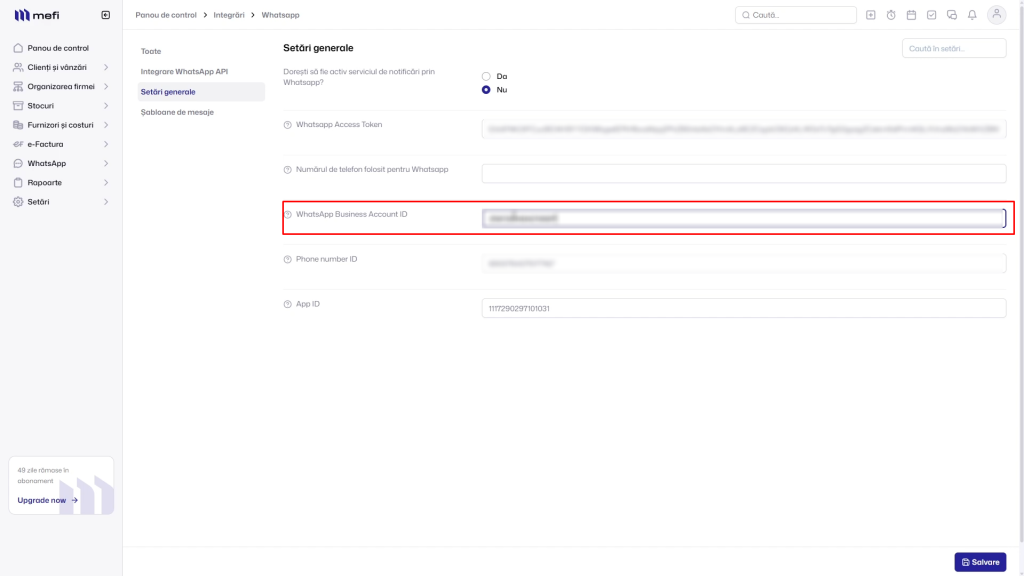
Task: Click the Caută în setări field
Action: tap(954, 48)
